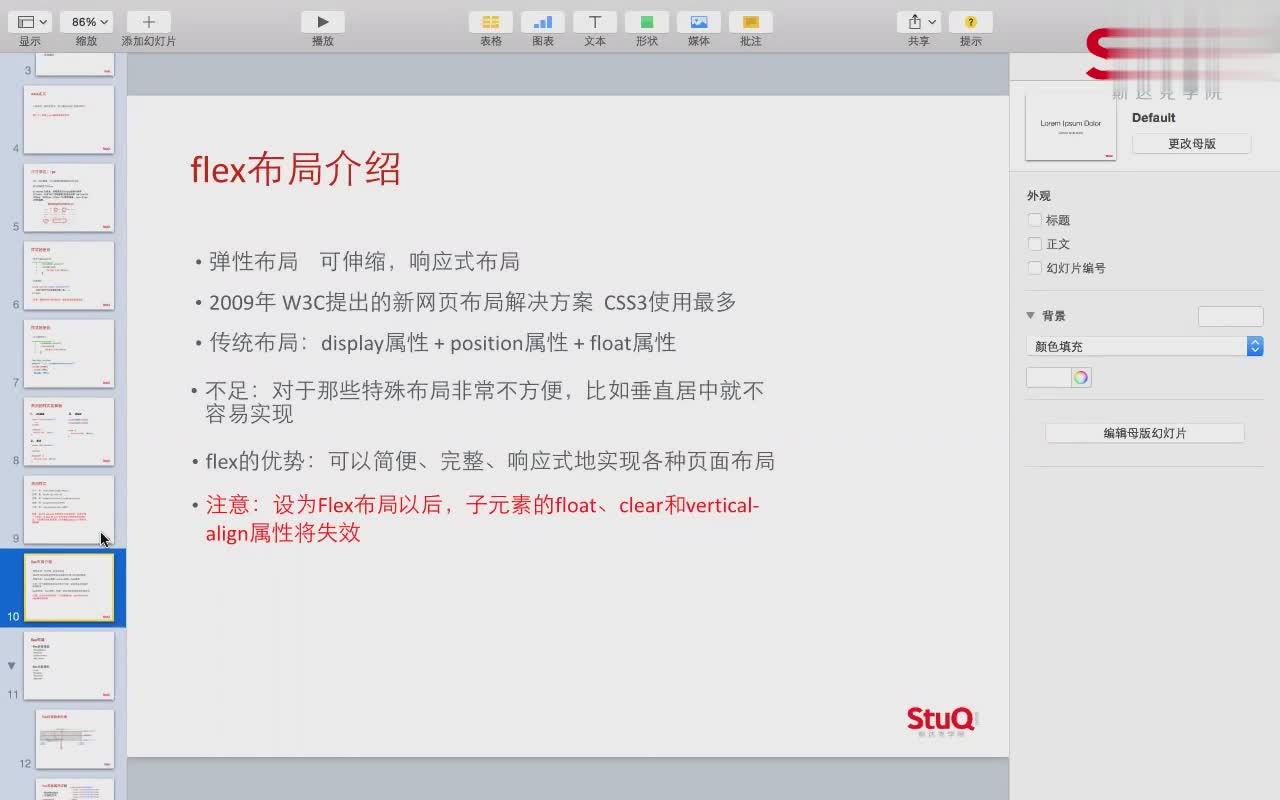Click the slide title flex布局介绍
The image size is (1280, 800).
pyautogui.click(x=296, y=169)
